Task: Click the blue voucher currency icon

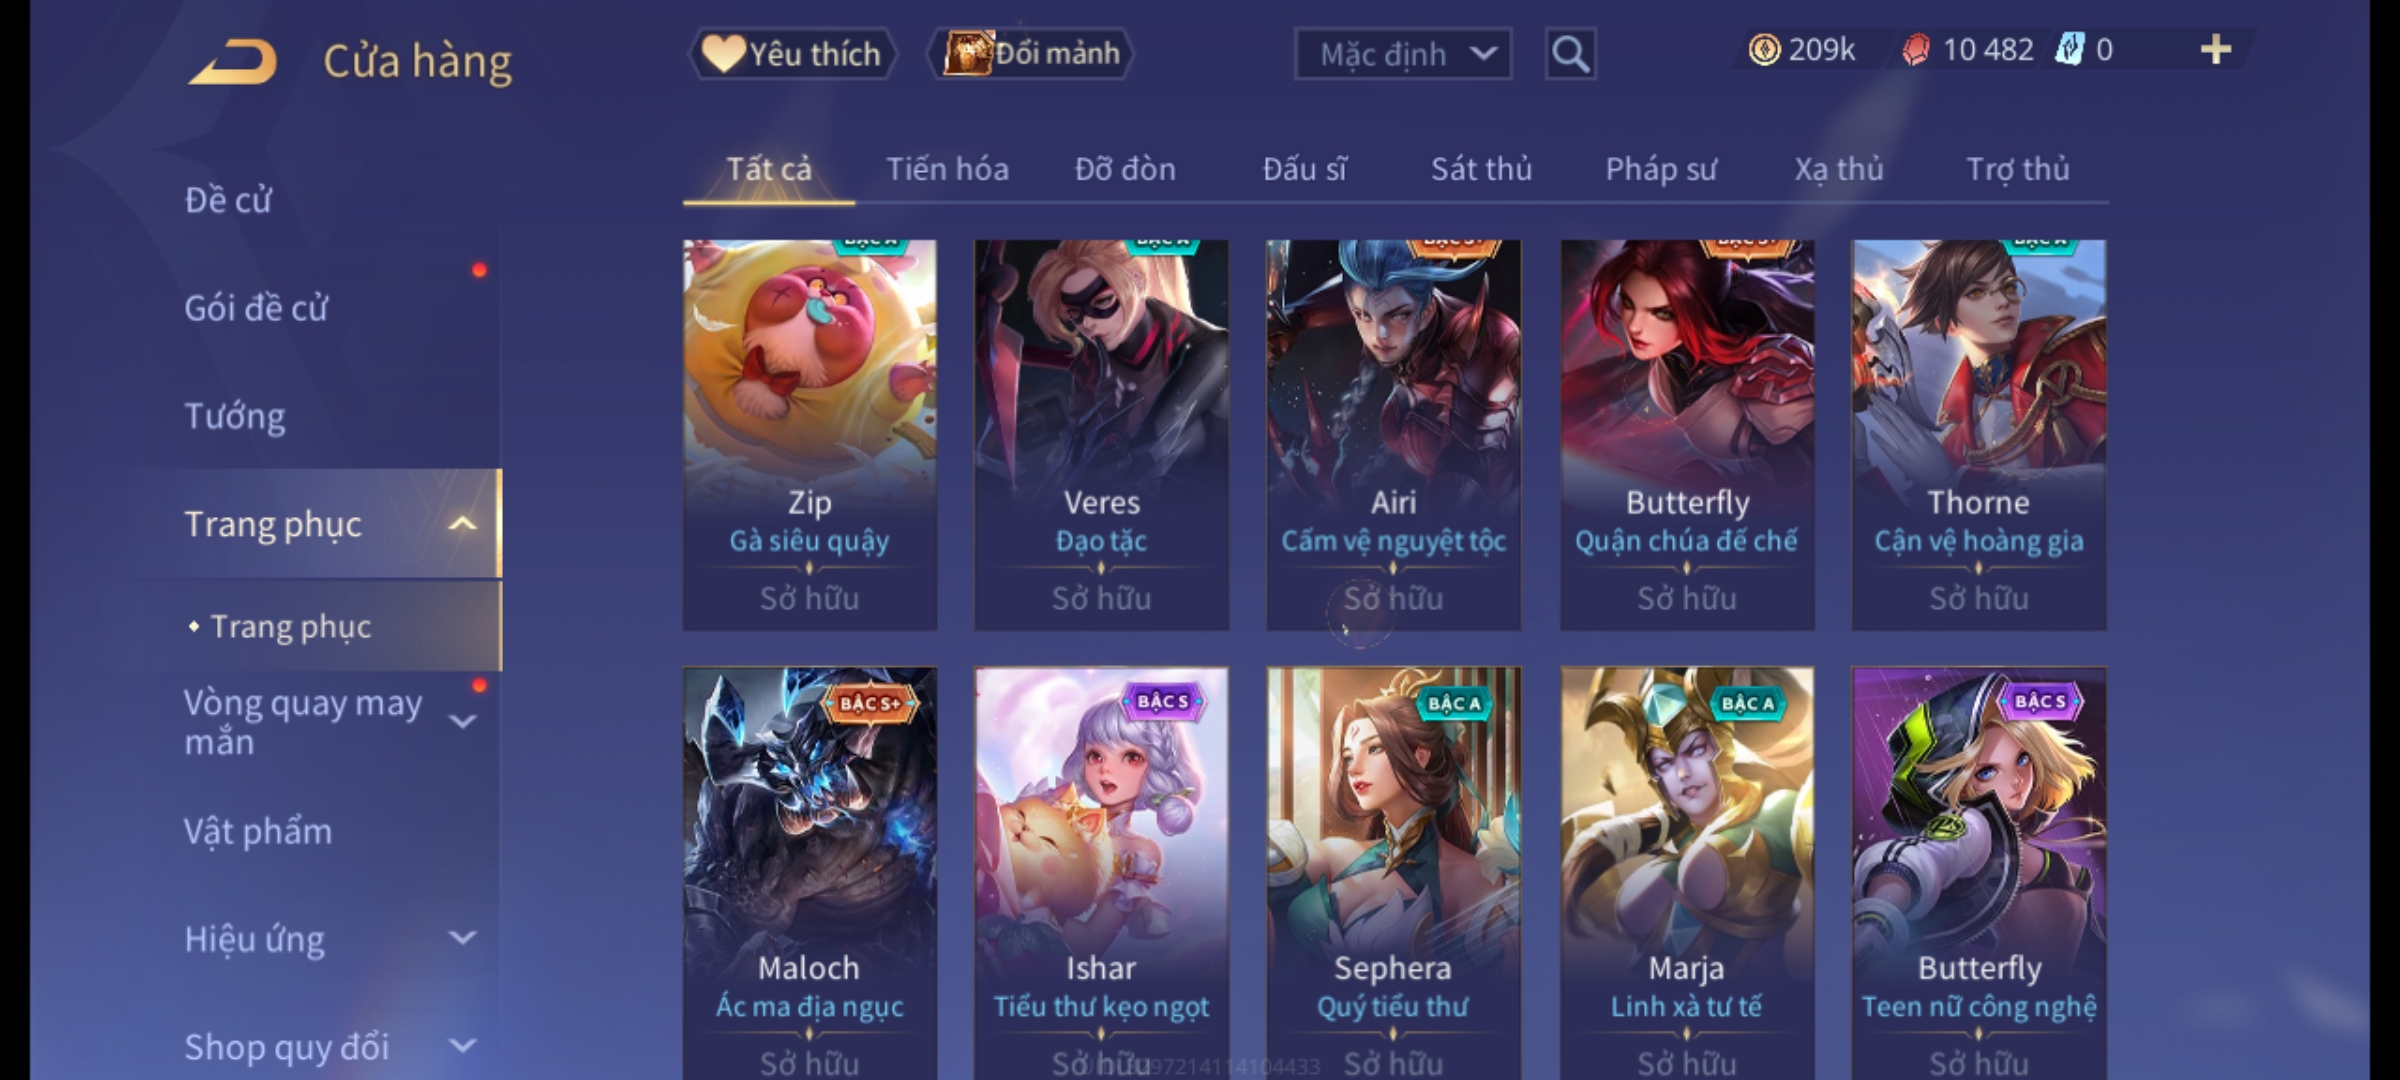Action: coord(2068,50)
